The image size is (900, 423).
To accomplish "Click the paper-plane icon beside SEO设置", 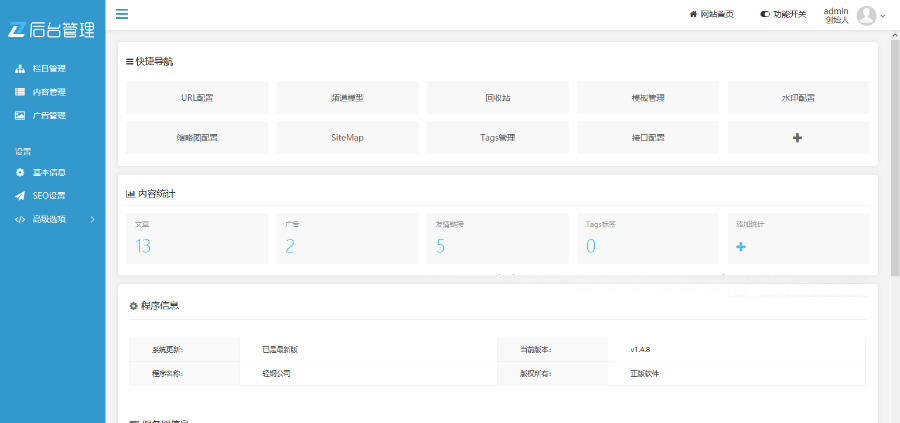I will 20,195.
